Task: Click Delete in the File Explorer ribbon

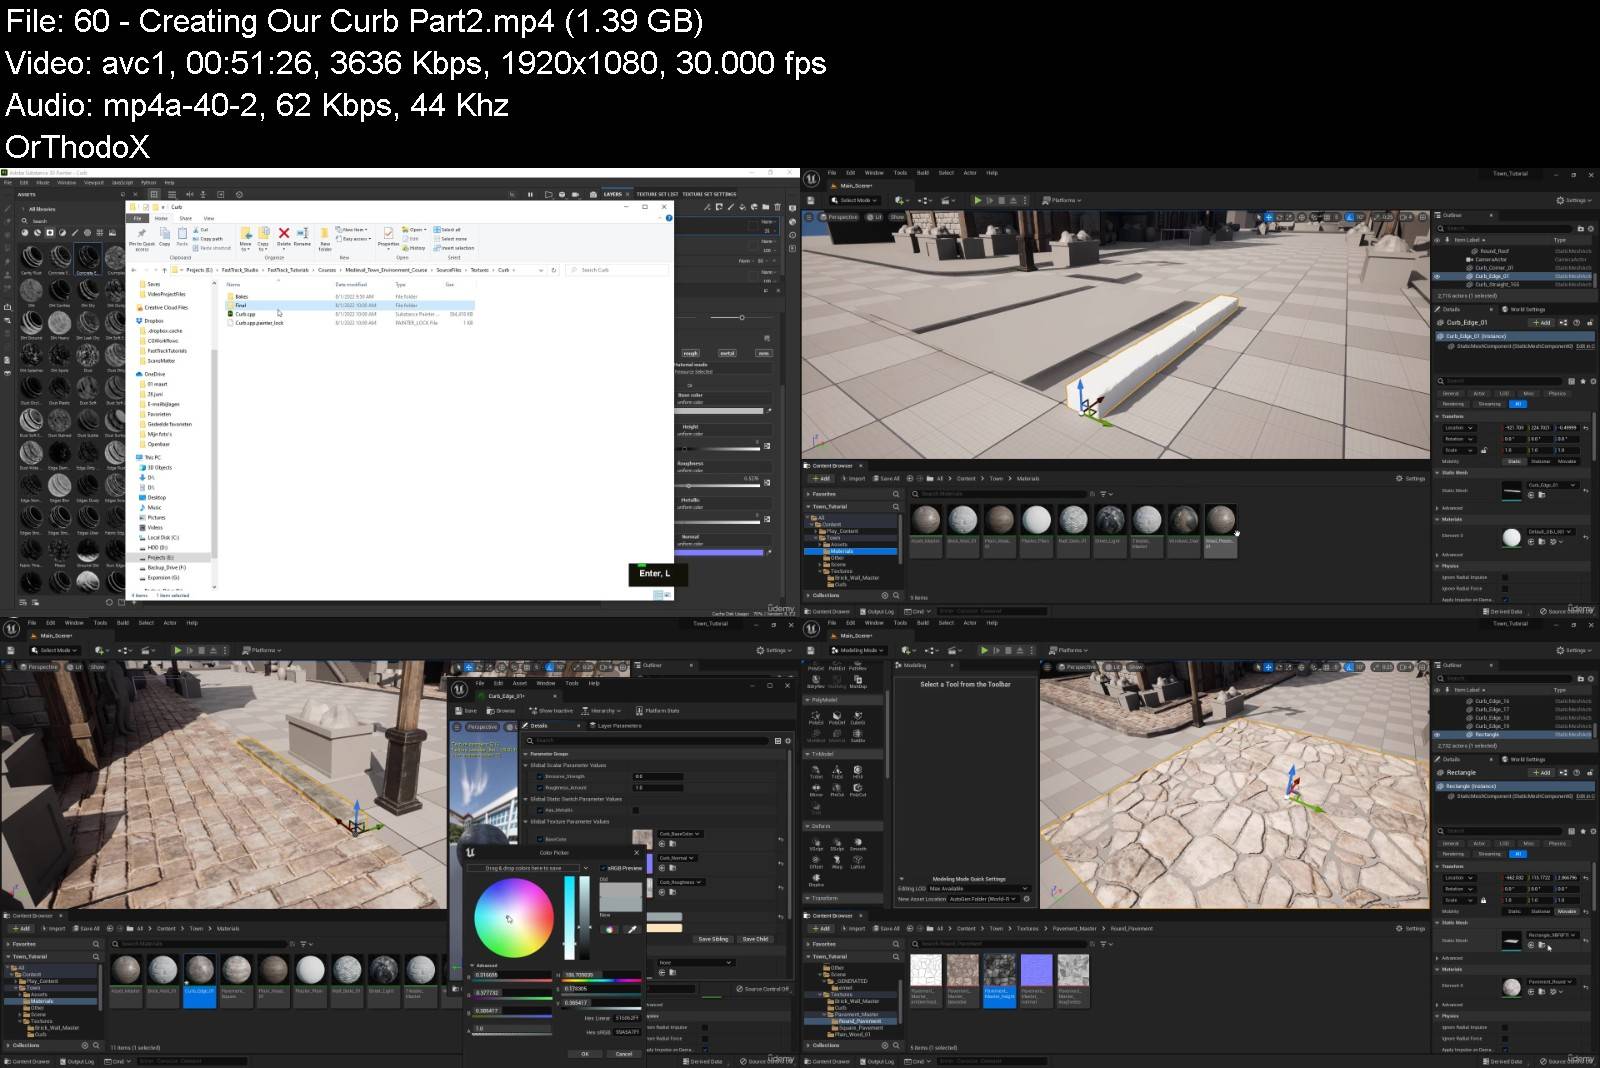Action: point(284,238)
